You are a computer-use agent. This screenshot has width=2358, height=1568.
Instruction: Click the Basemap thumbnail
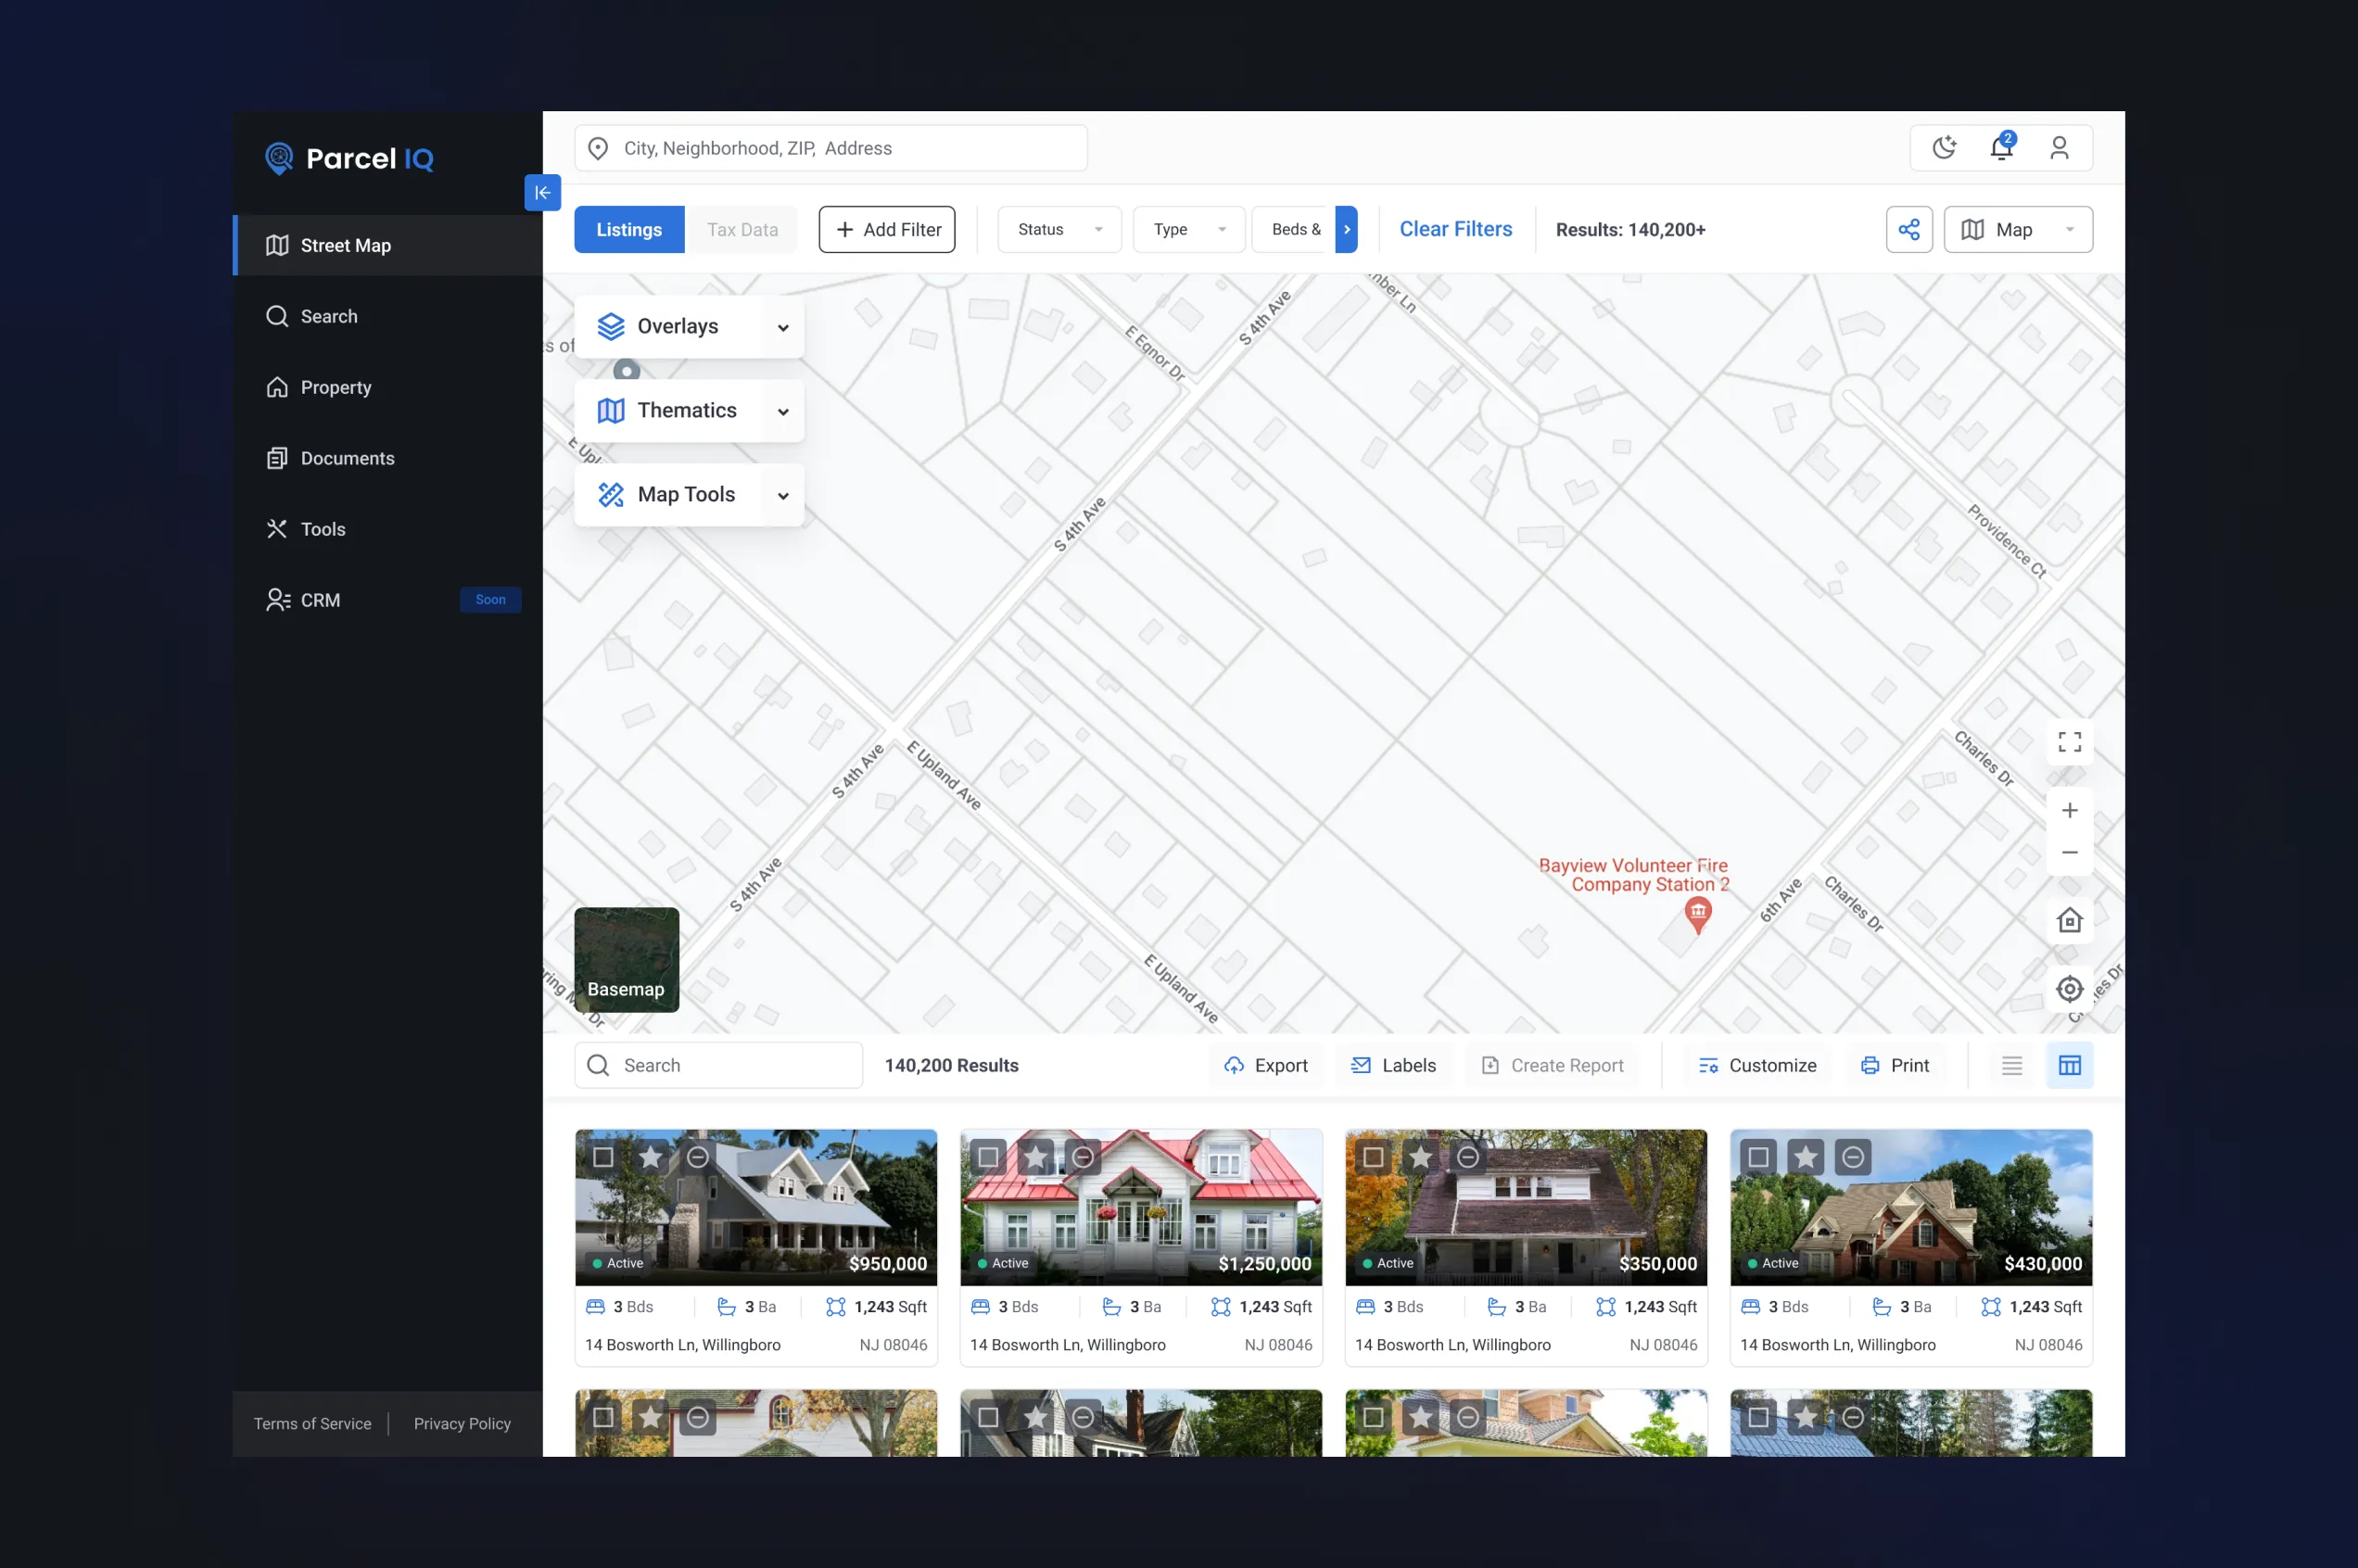(x=626, y=959)
